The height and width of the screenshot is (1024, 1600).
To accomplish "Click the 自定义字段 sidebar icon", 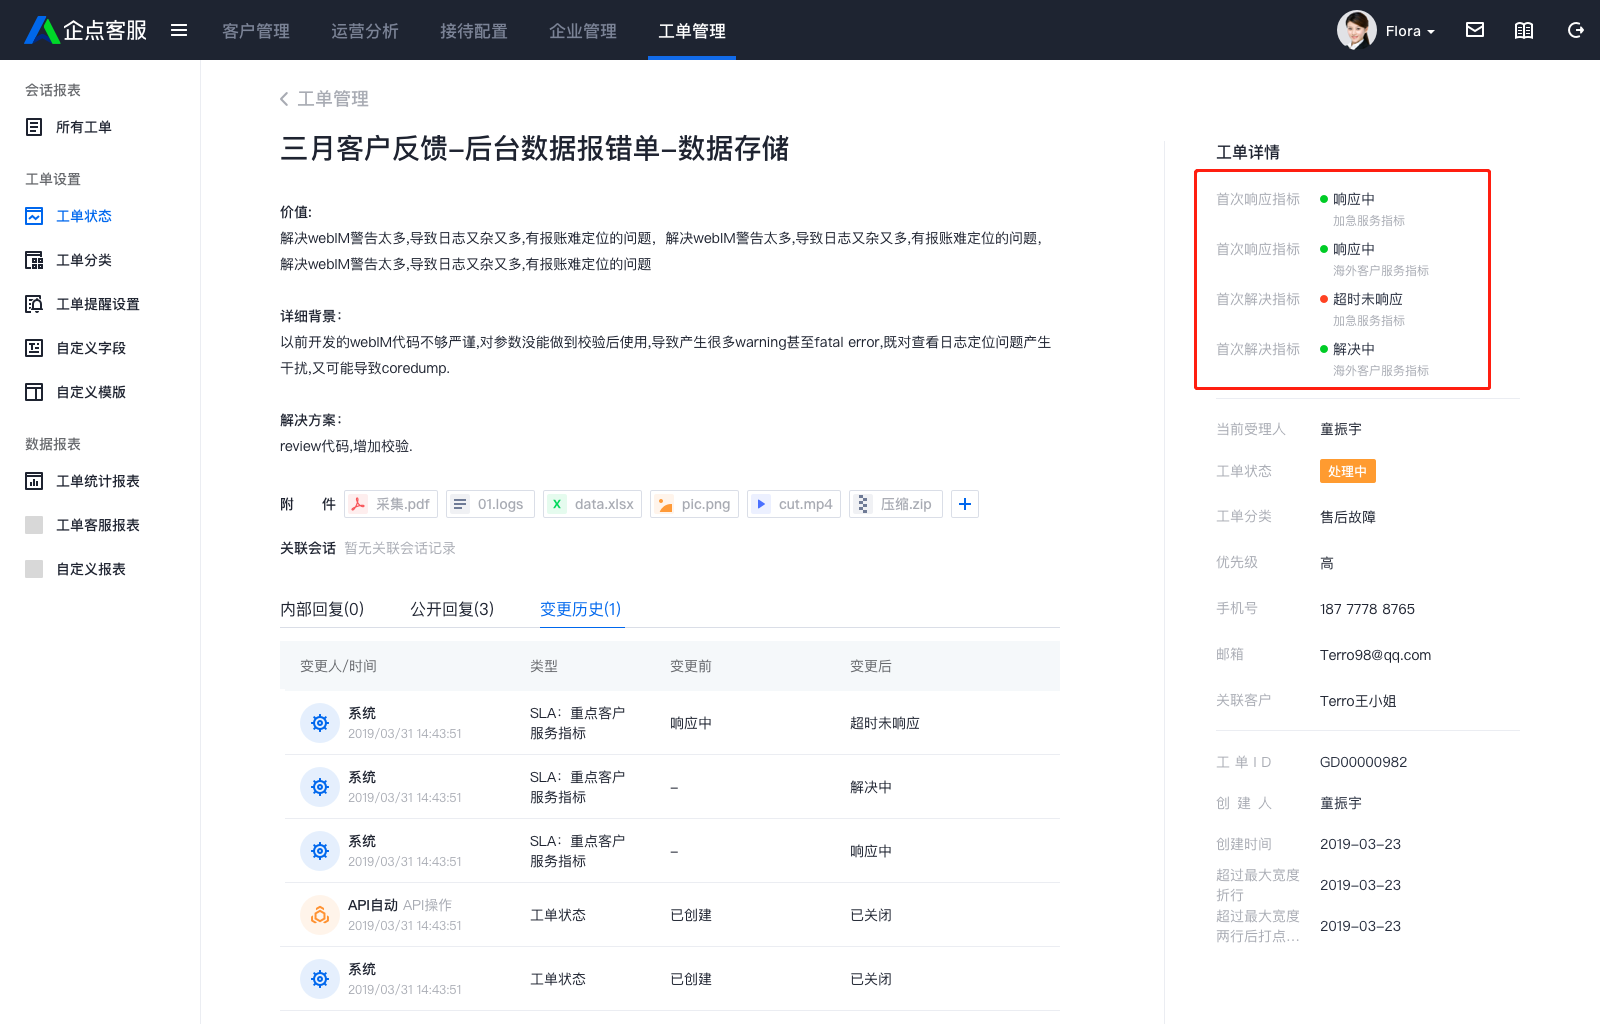I will (34, 348).
